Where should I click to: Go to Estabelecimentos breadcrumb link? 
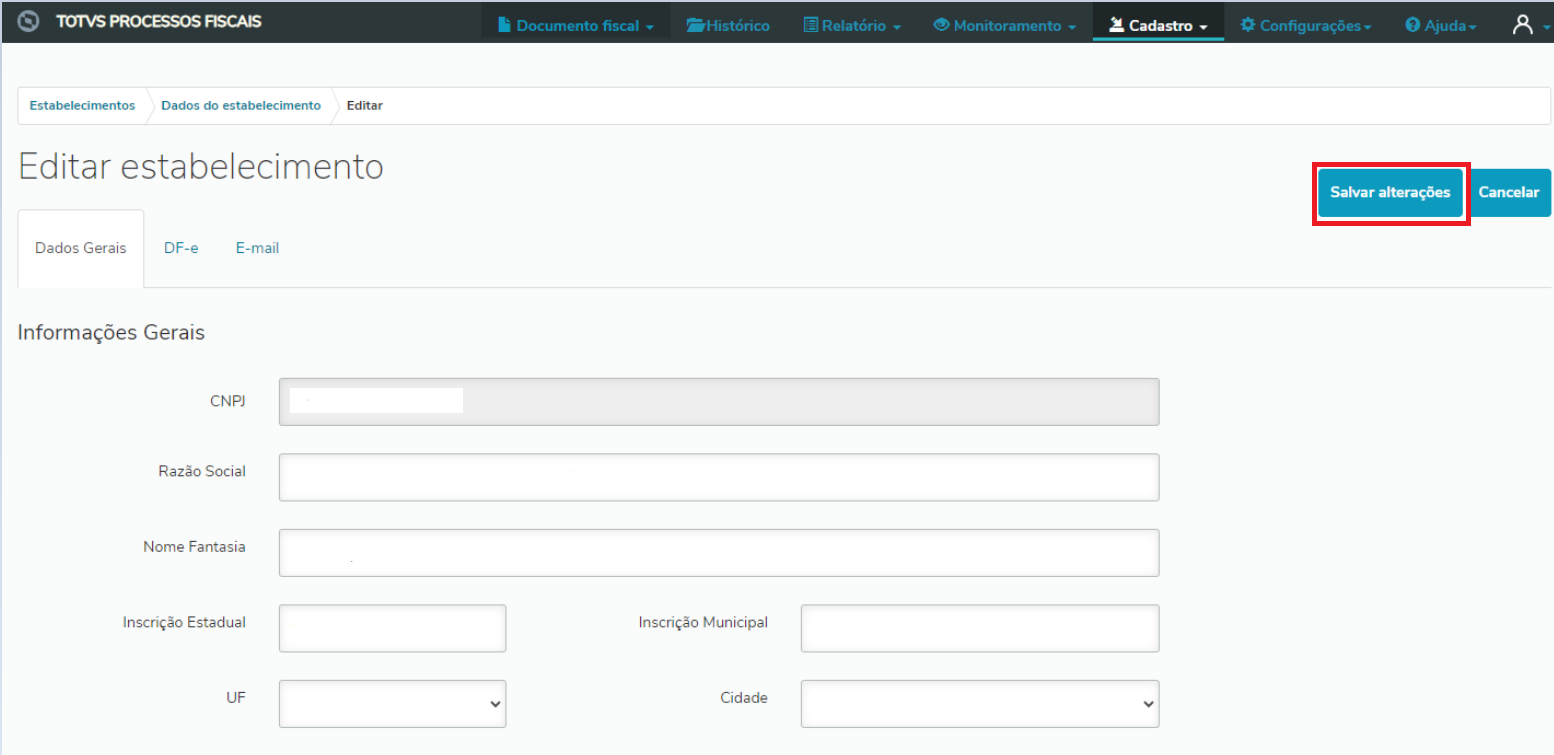point(82,105)
